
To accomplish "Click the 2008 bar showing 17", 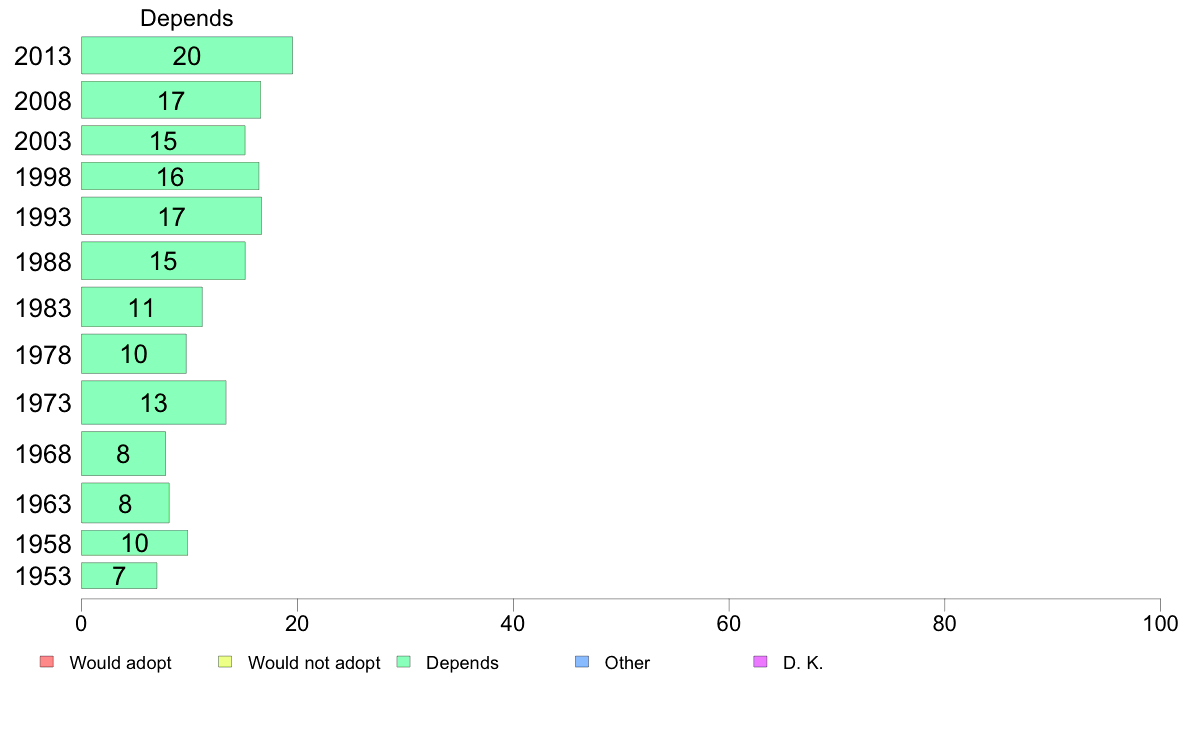I will coord(171,100).
